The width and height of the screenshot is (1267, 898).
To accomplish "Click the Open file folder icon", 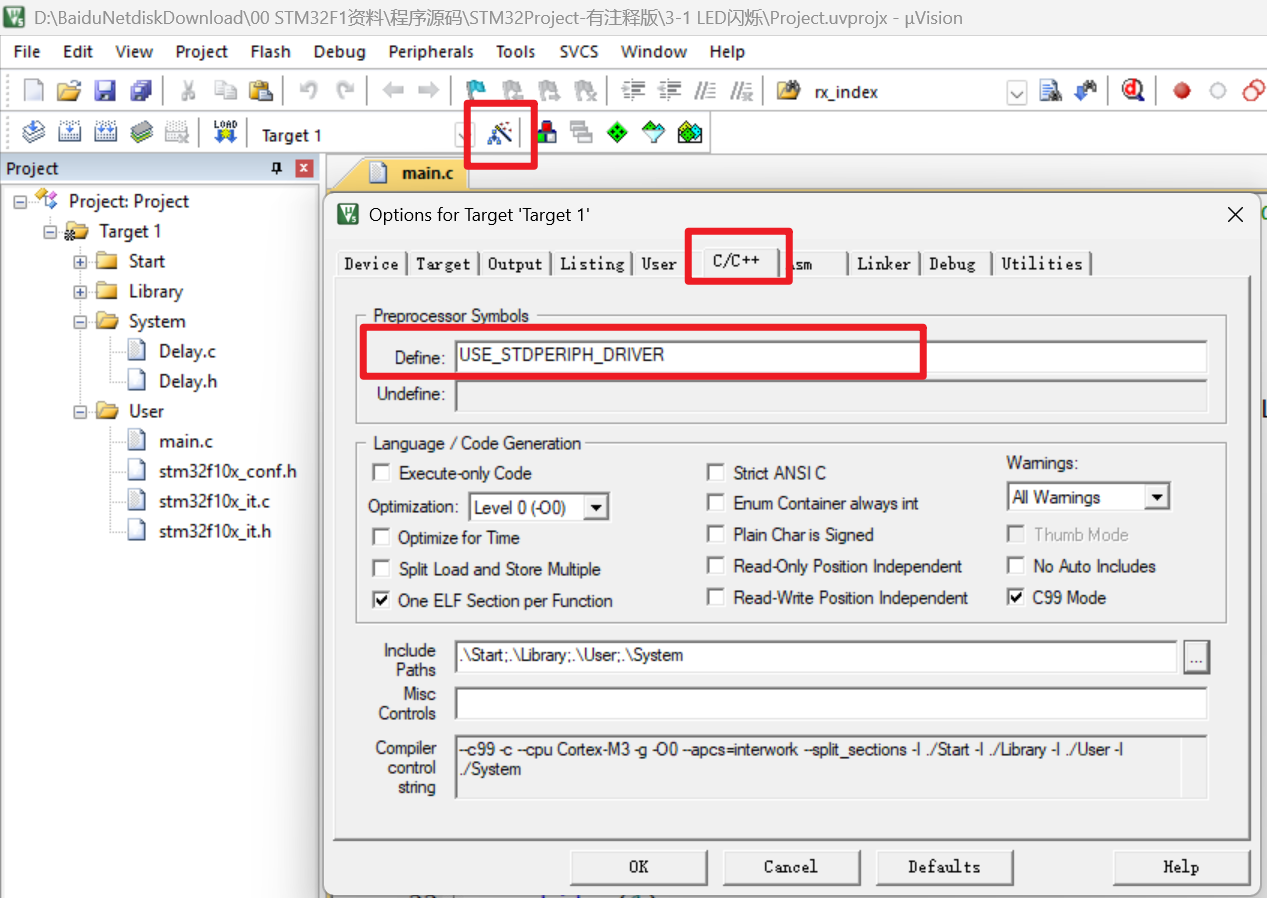I will pos(68,91).
